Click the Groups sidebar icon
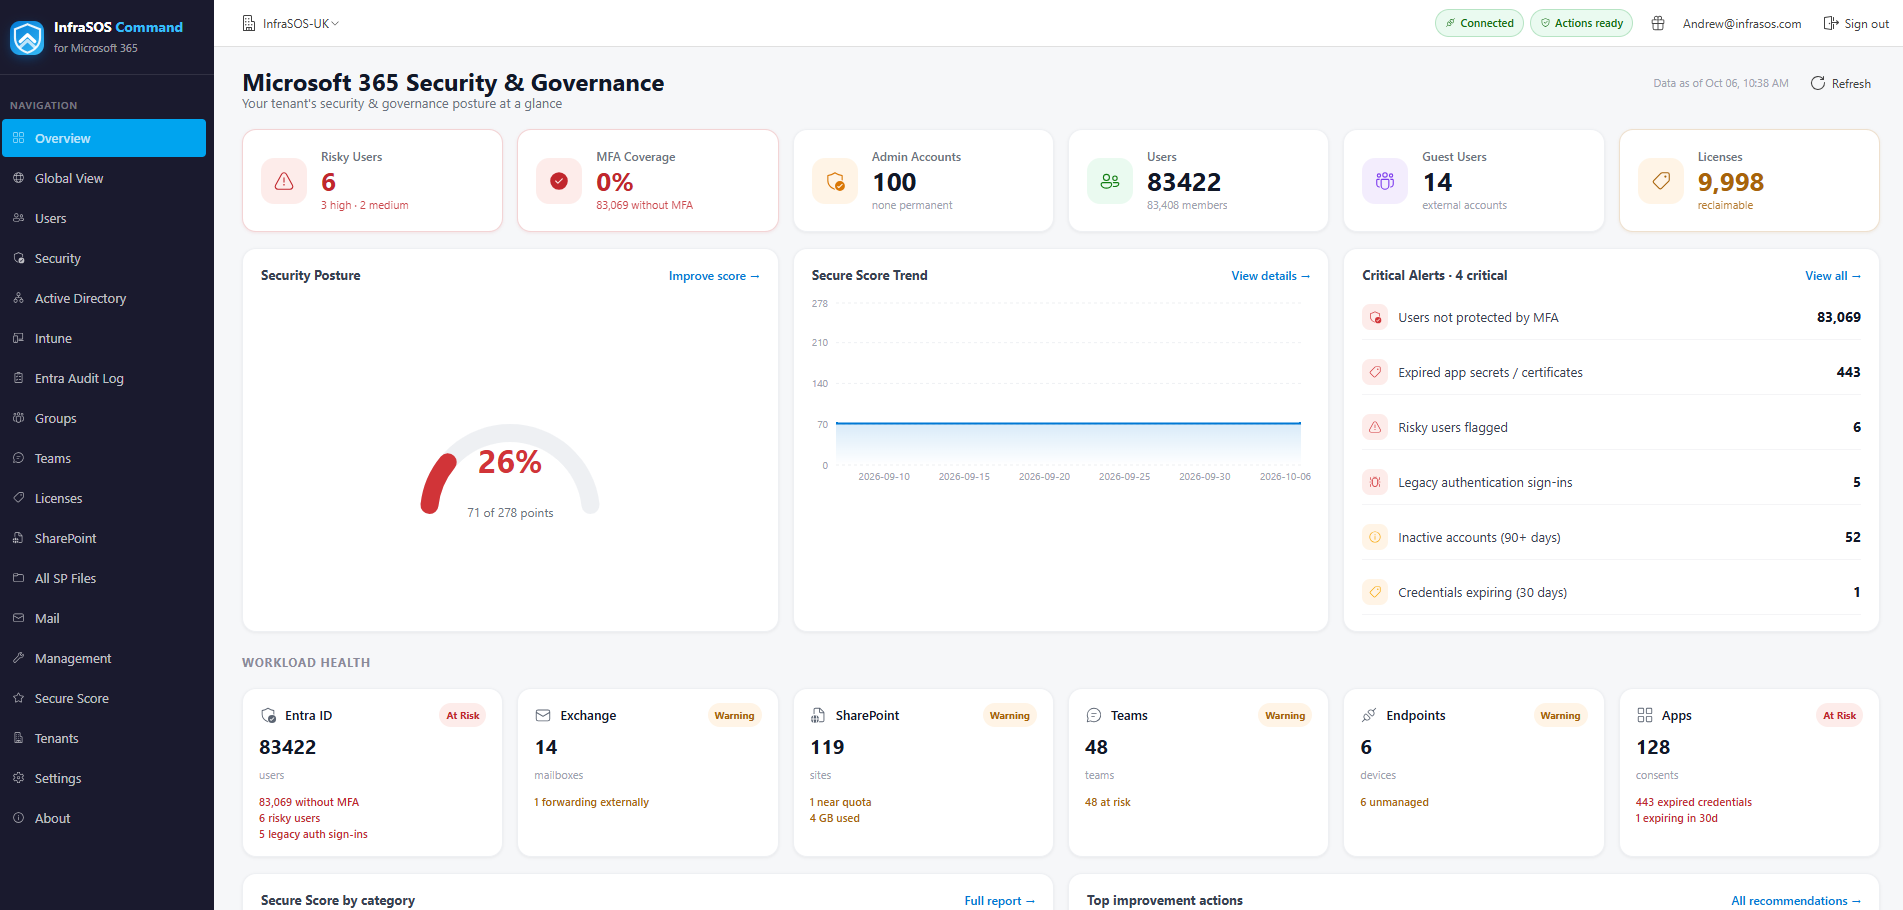This screenshot has height=910, width=1903. [x=18, y=418]
